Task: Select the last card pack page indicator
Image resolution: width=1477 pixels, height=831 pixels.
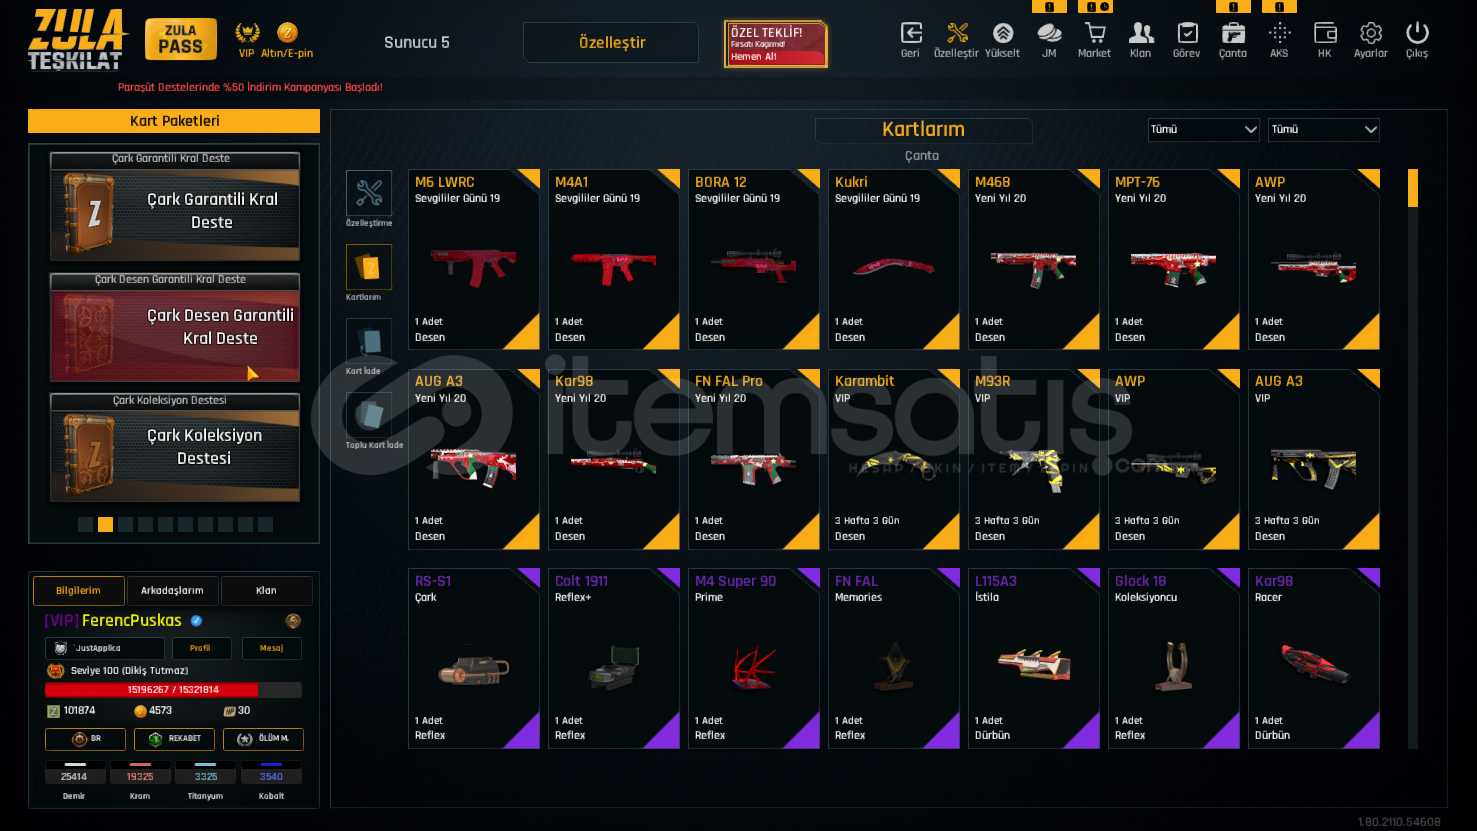Action: click(x=265, y=524)
